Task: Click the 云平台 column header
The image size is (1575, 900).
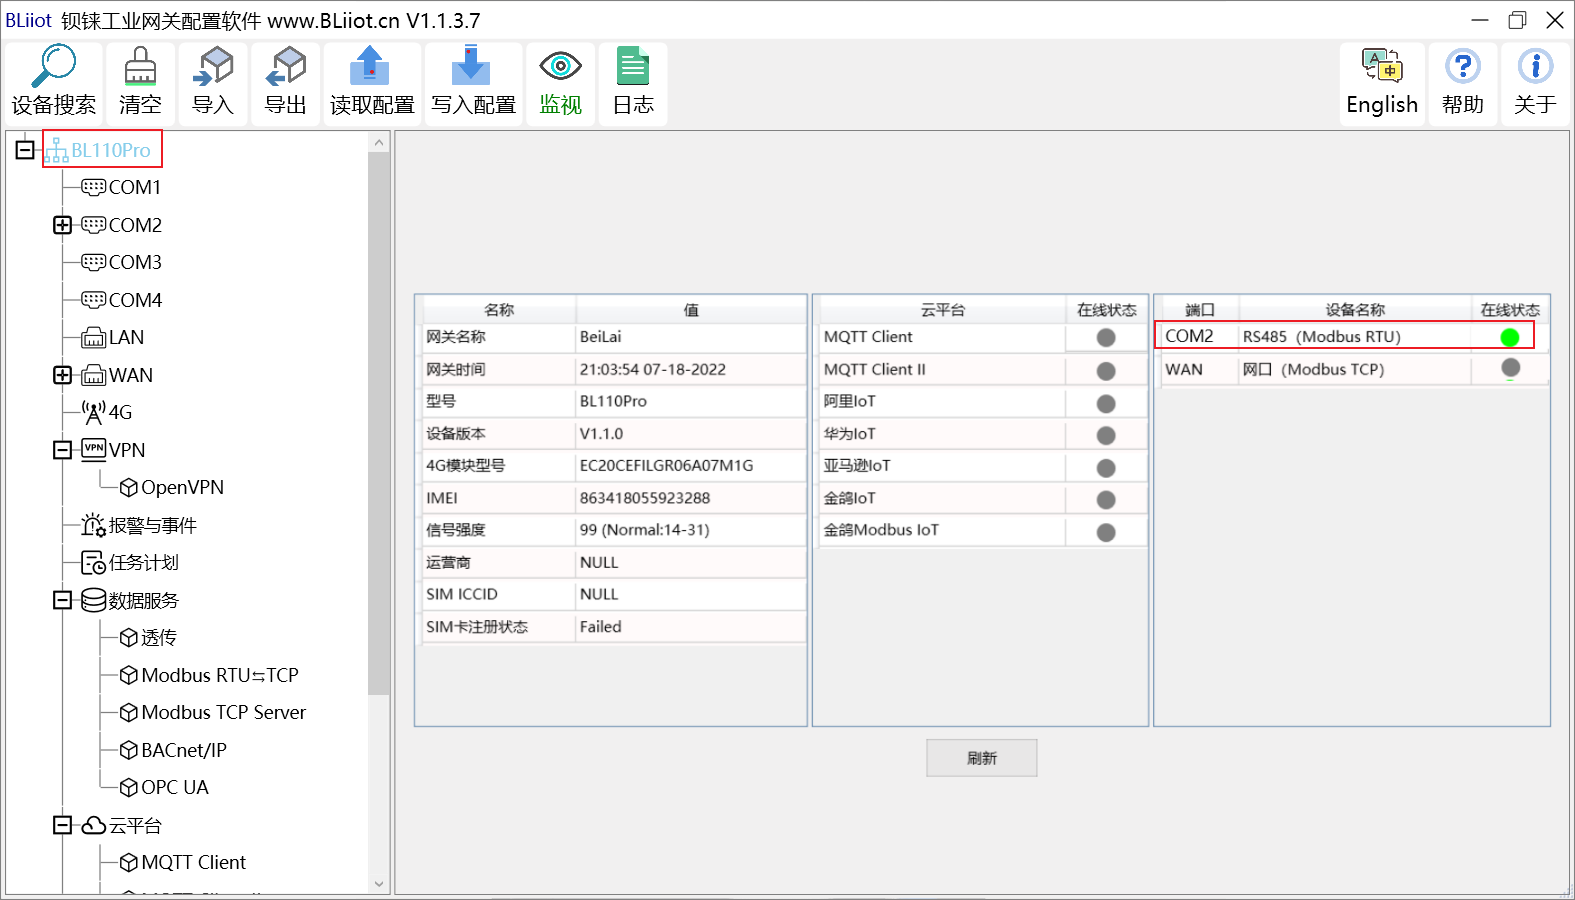Action: pyautogui.click(x=942, y=309)
